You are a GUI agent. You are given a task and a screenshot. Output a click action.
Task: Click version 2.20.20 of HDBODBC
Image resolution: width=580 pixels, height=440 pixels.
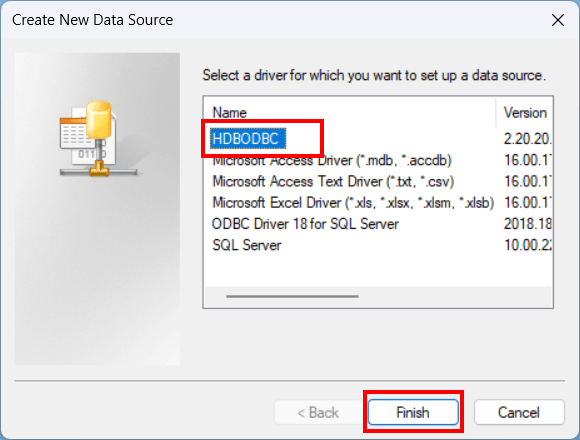(x=527, y=139)
